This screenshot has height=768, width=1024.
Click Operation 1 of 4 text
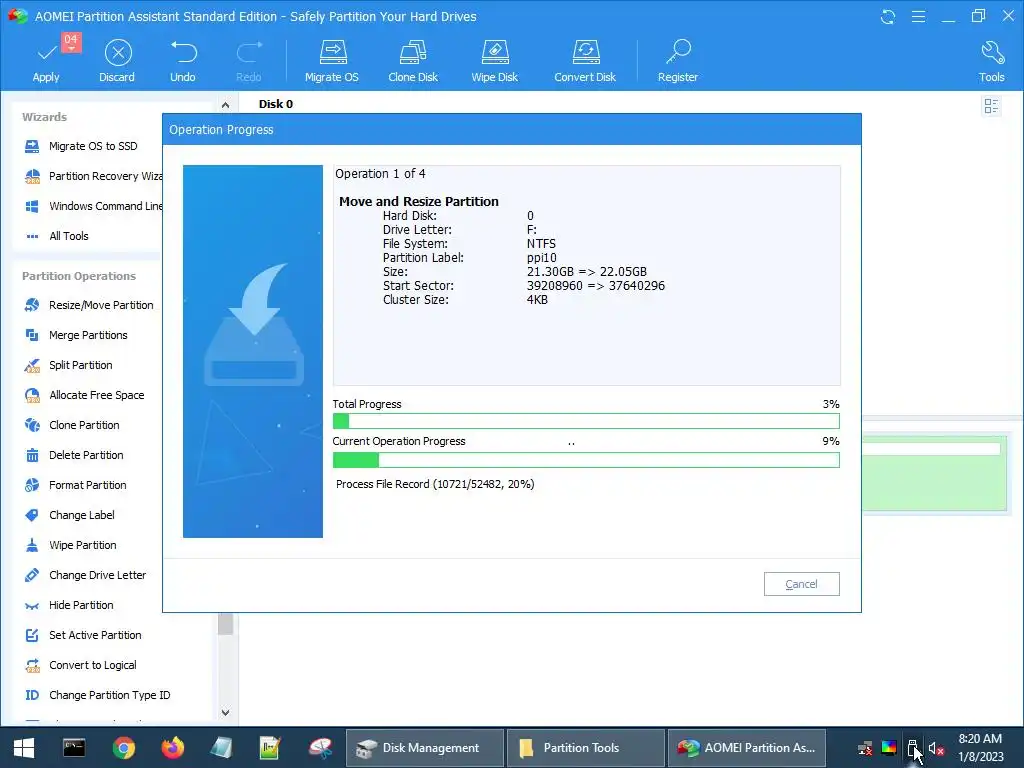pyautogui.click(x=380, y=174)
